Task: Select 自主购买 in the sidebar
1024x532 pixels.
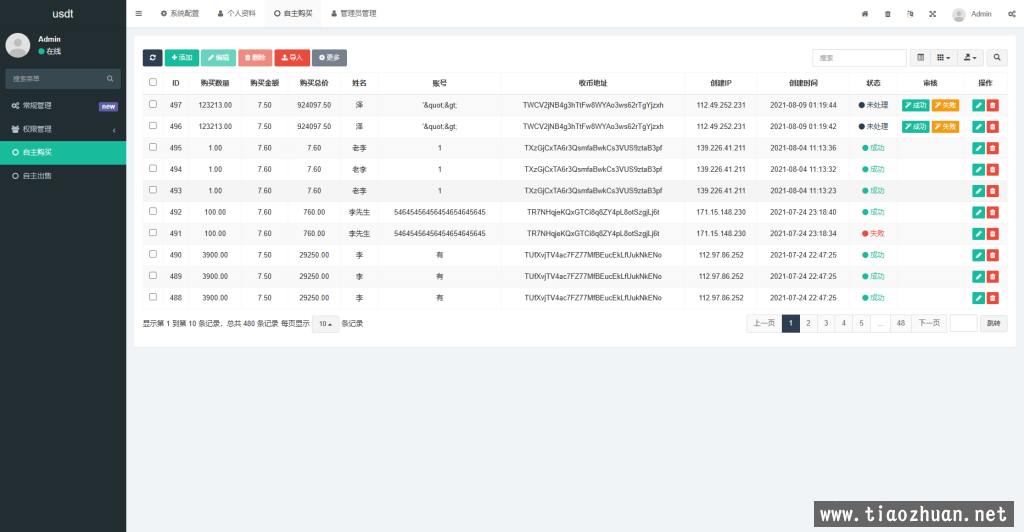Action: click(x=63, y=152)
